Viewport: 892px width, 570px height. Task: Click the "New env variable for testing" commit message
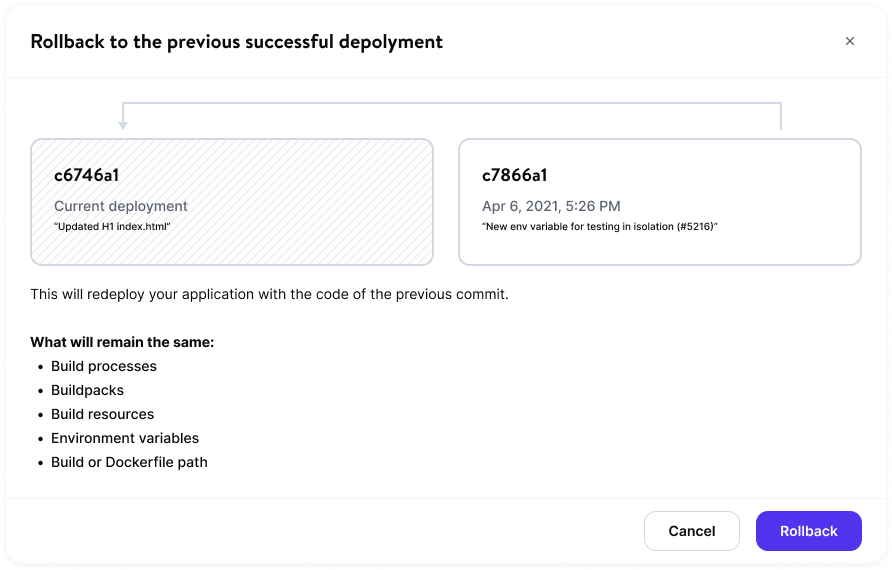[600, 227]
